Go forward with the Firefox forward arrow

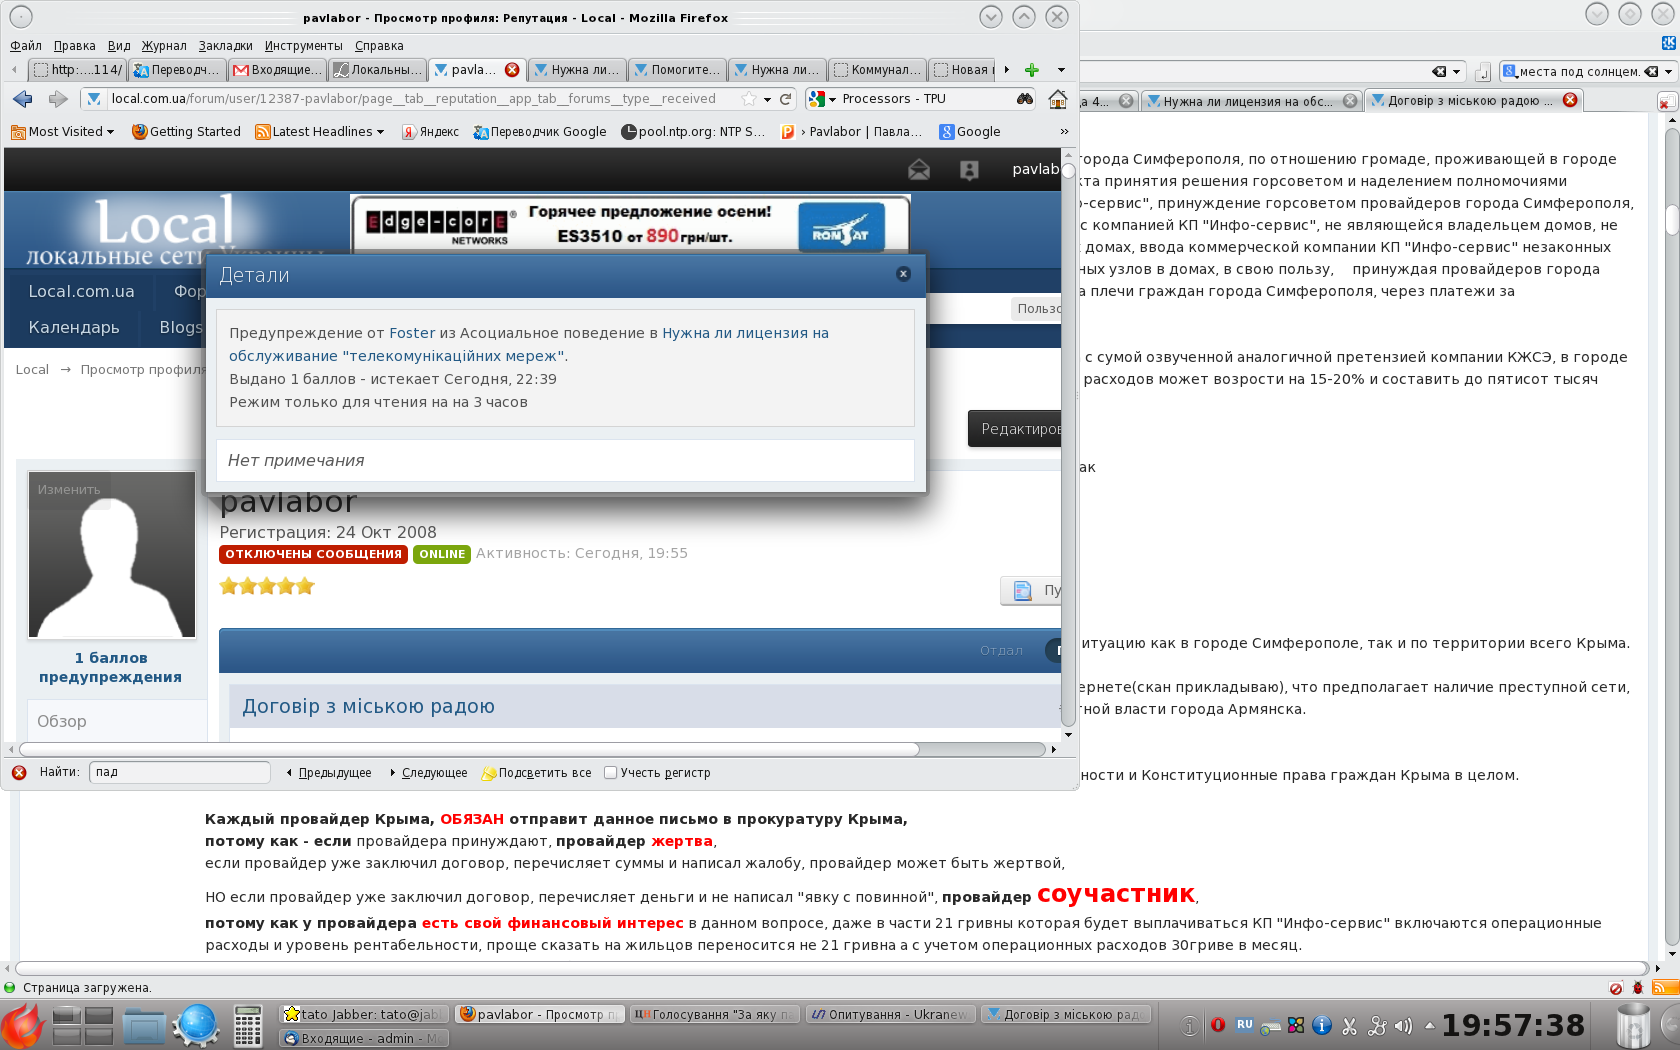(58, 99)
